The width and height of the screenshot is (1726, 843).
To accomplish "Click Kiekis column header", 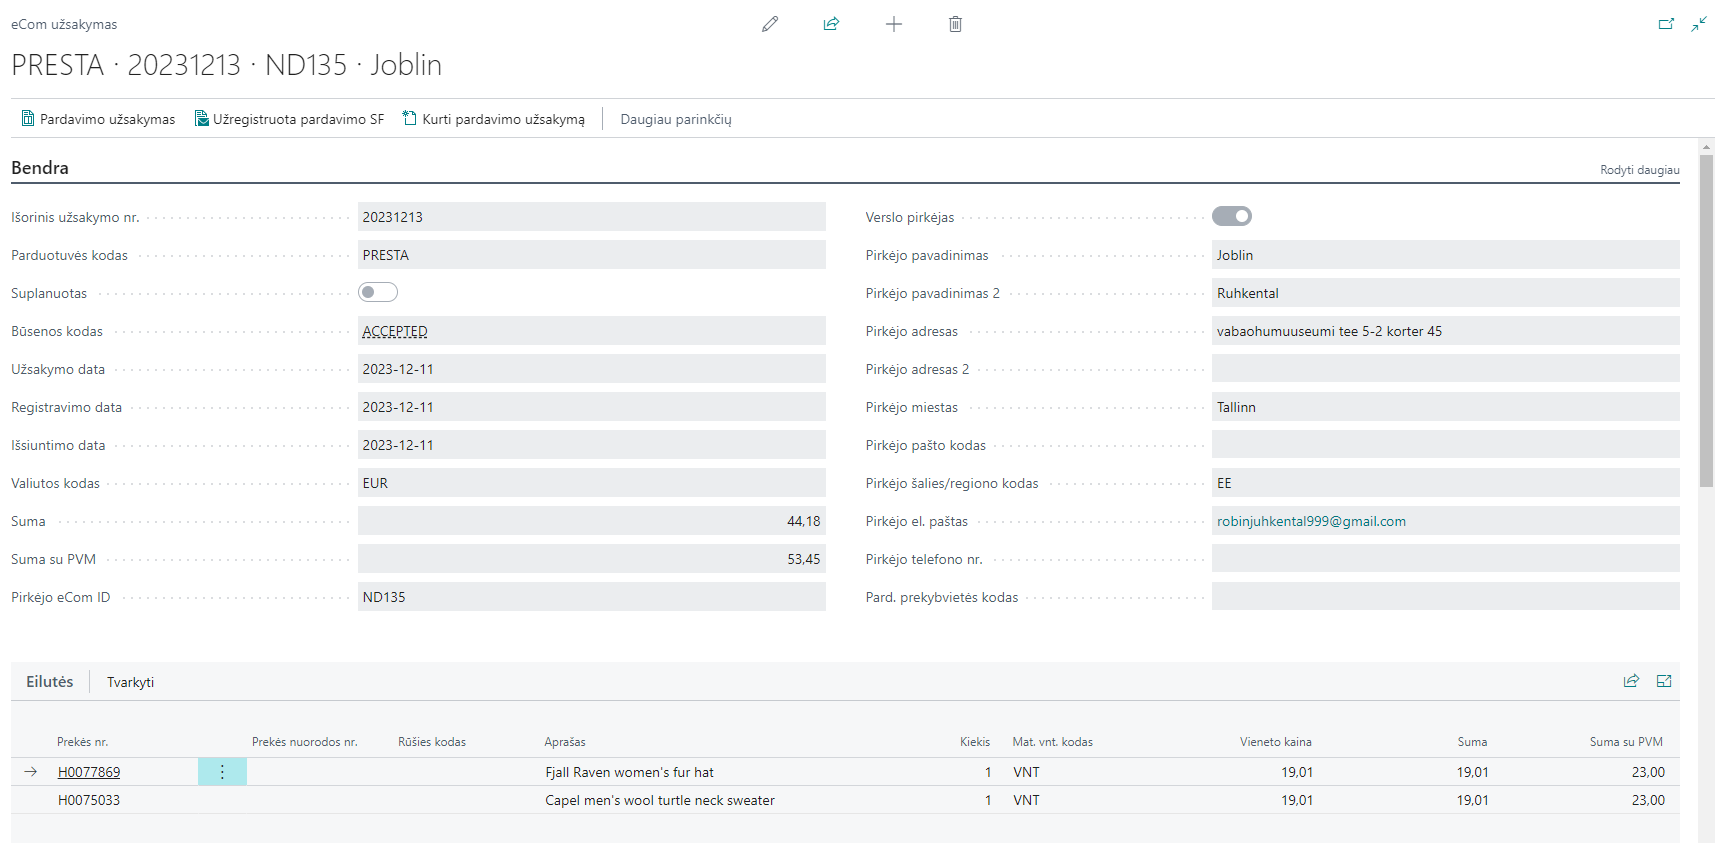I will pos(975,742).
